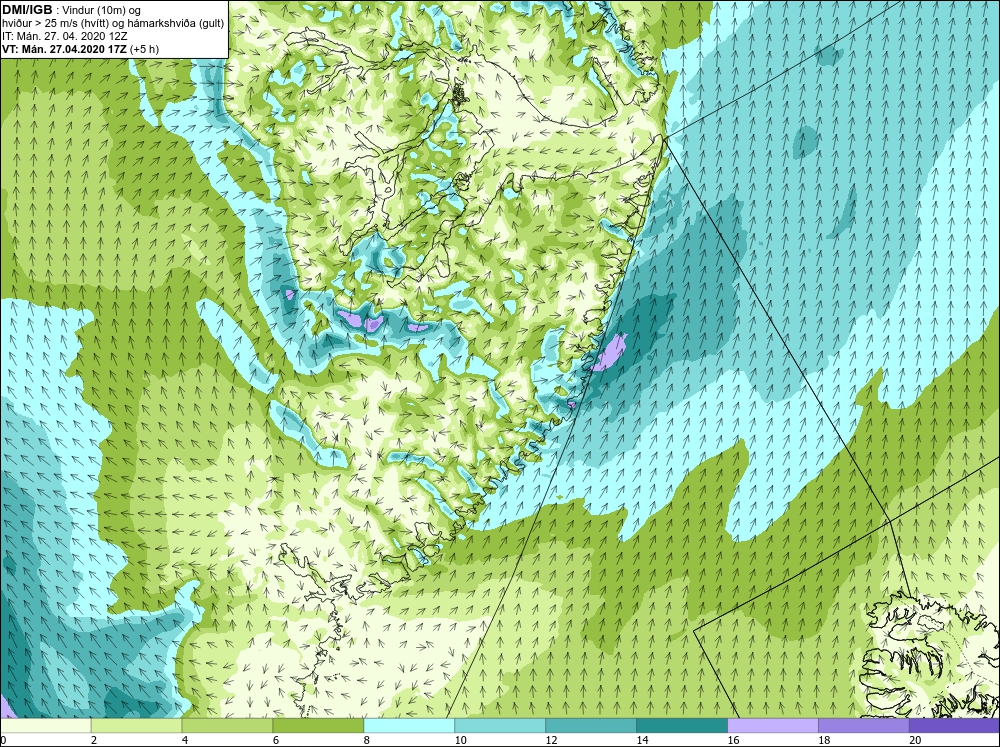
Task: Click the 18–20 m/s medium purple legend swatch
Action: pos(864,725)
